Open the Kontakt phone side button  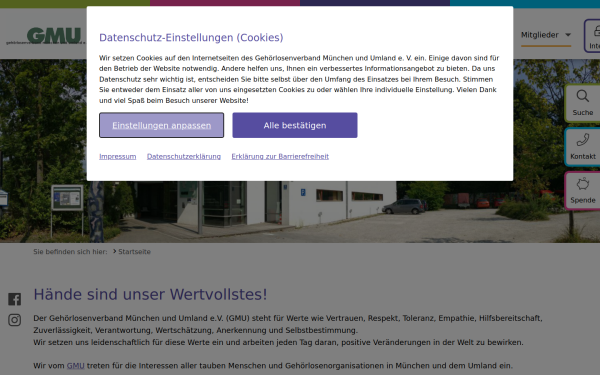(x=583, y=147)
